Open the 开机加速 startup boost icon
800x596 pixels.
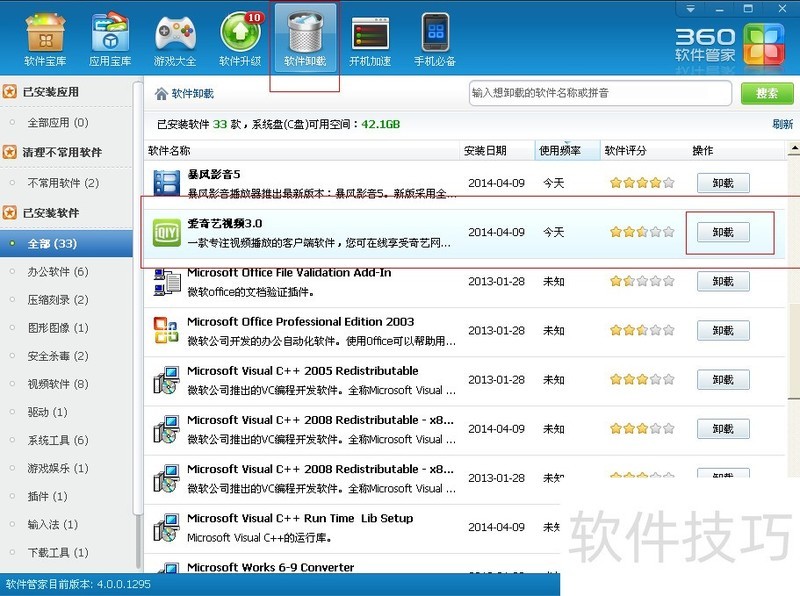pos(370,33)
